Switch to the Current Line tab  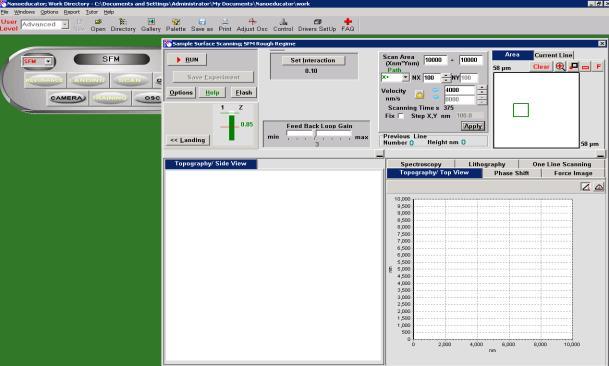point(553,55)
